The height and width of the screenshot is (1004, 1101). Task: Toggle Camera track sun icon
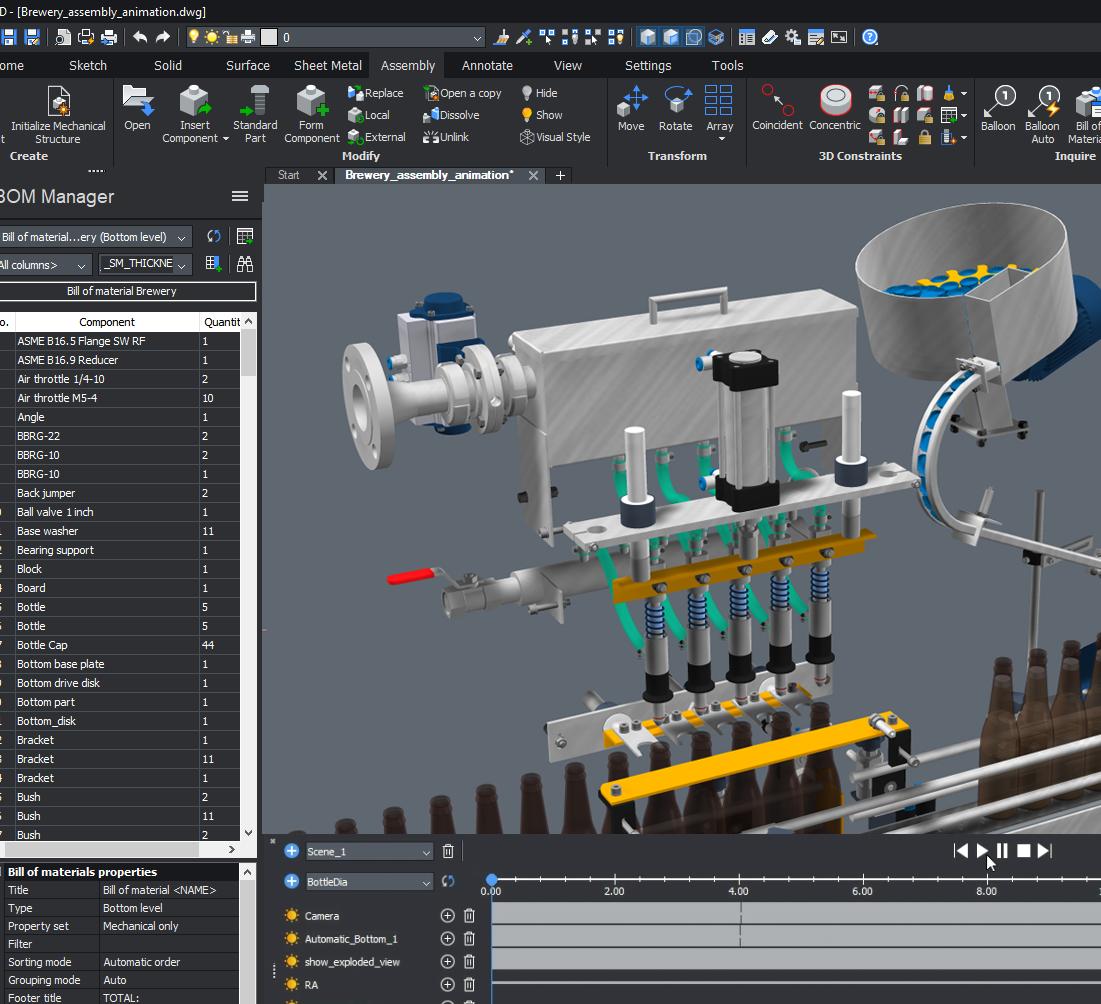point(291,915)
